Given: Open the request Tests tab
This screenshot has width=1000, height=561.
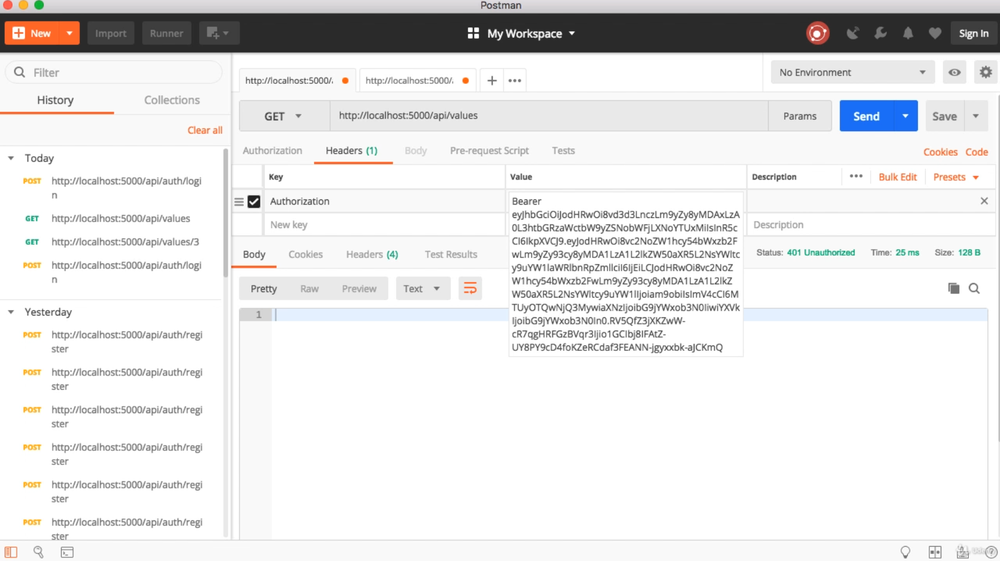Looking at the screenshot, I should 563,151.
